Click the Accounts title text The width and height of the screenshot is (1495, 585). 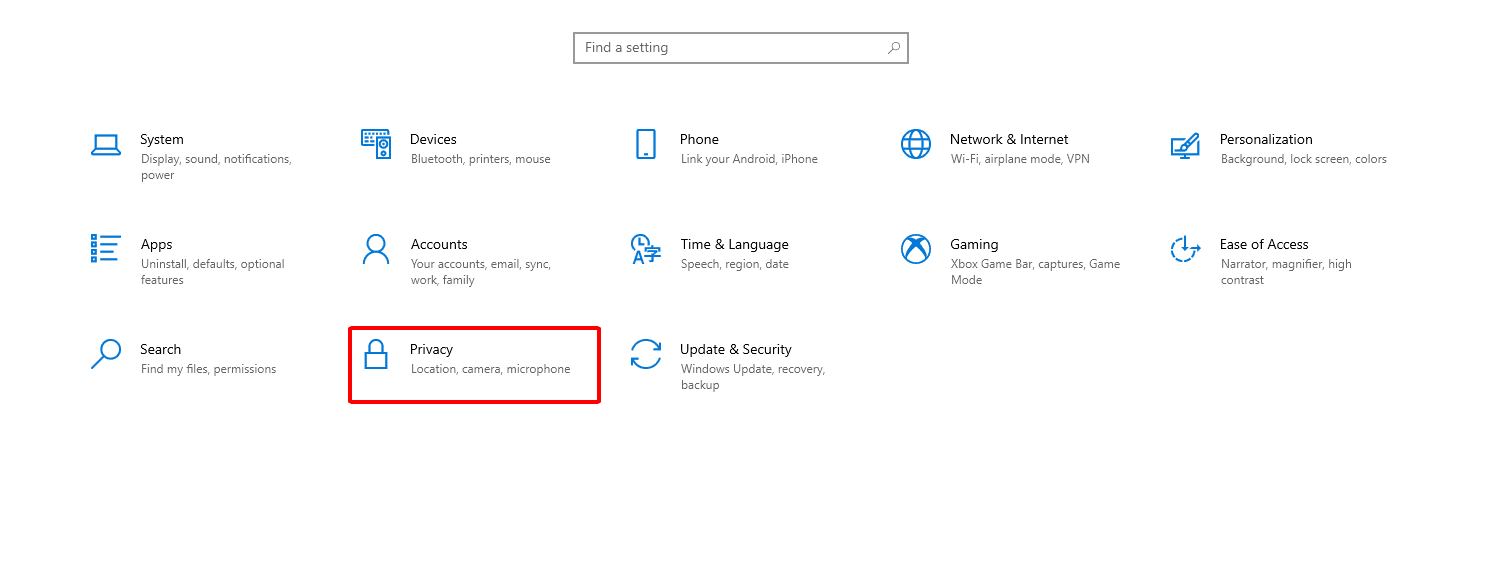[x=439, y=244]
